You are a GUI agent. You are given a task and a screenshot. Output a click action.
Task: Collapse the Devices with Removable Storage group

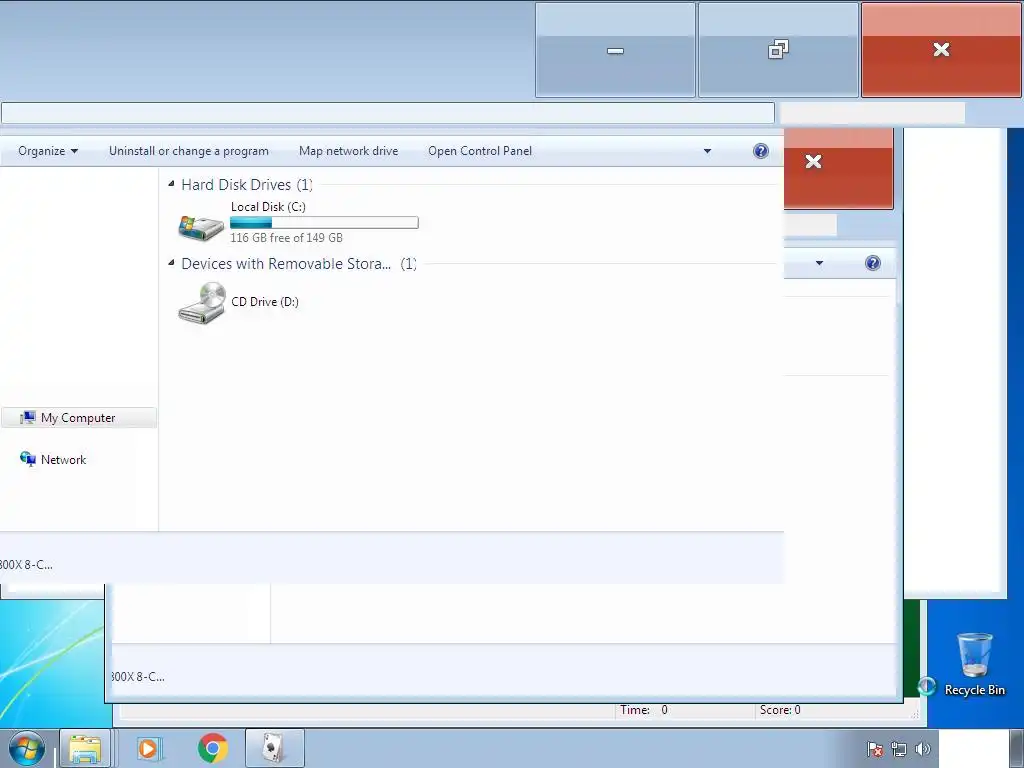[x=171, y=263]
